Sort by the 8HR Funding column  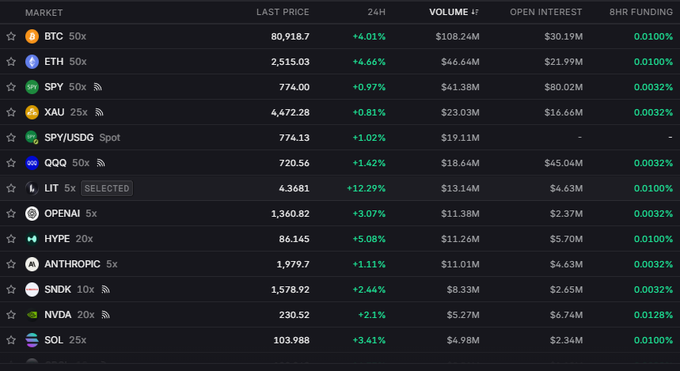coord(641,12)
